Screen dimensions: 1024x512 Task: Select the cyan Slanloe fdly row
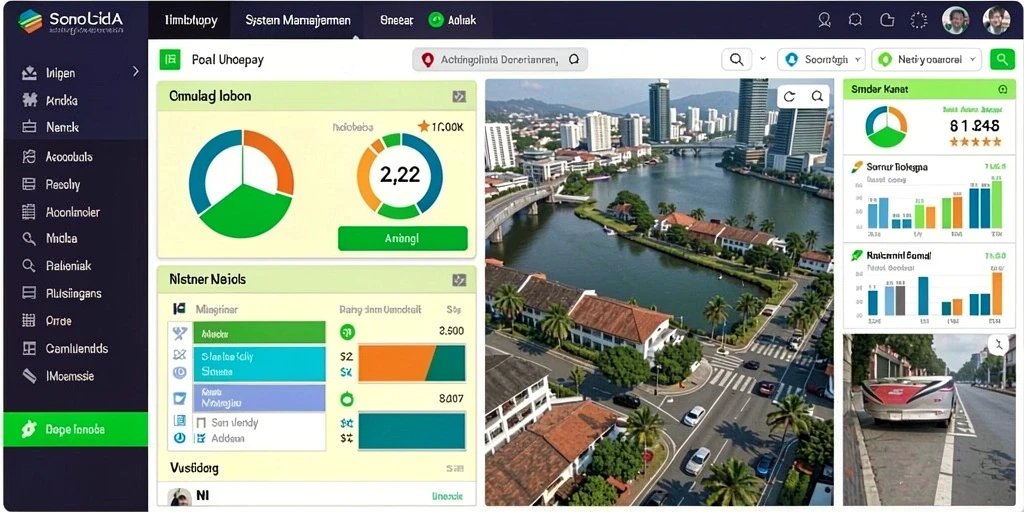click(x=259, y=364)
